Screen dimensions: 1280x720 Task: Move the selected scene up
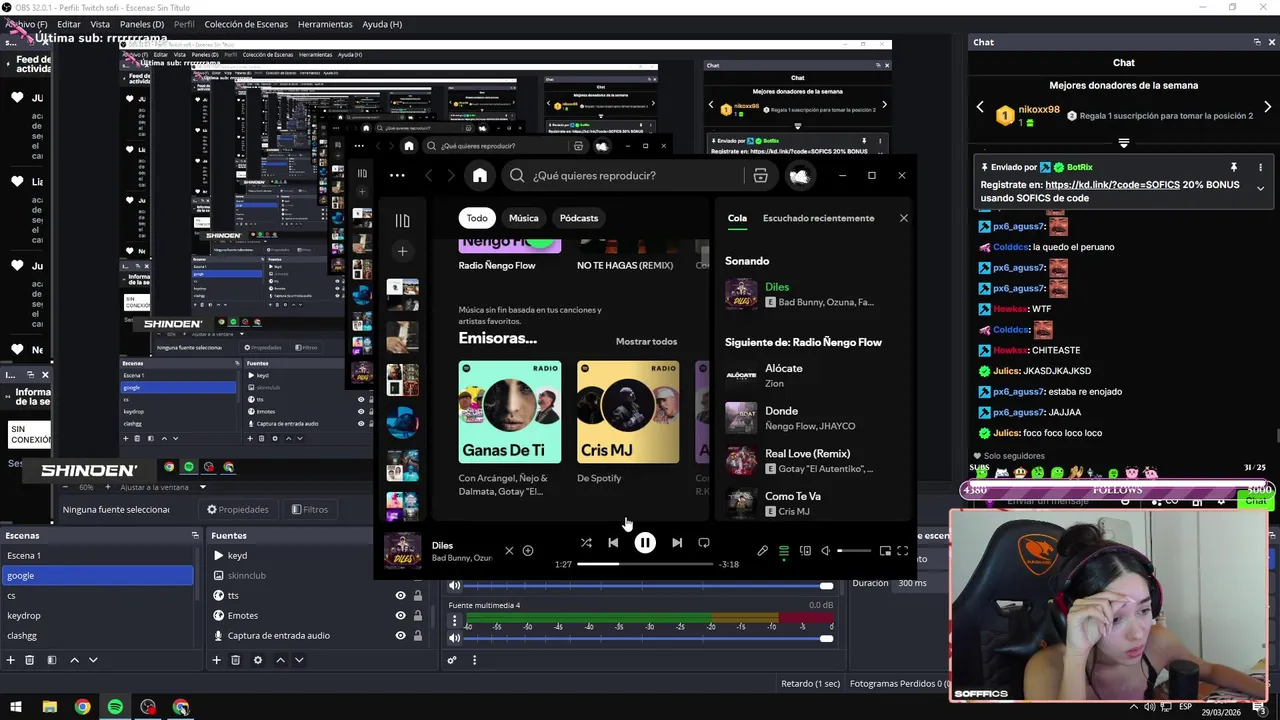74,660
